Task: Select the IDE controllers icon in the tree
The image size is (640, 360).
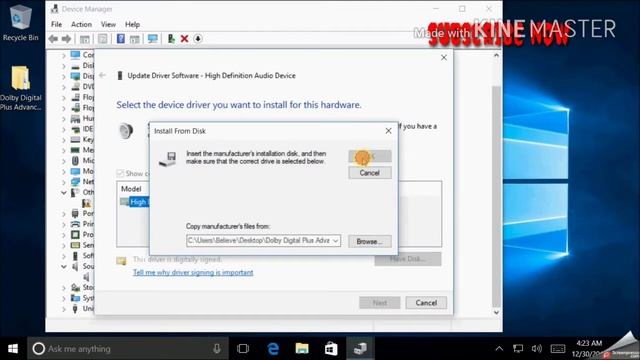Action: [76, 129]
